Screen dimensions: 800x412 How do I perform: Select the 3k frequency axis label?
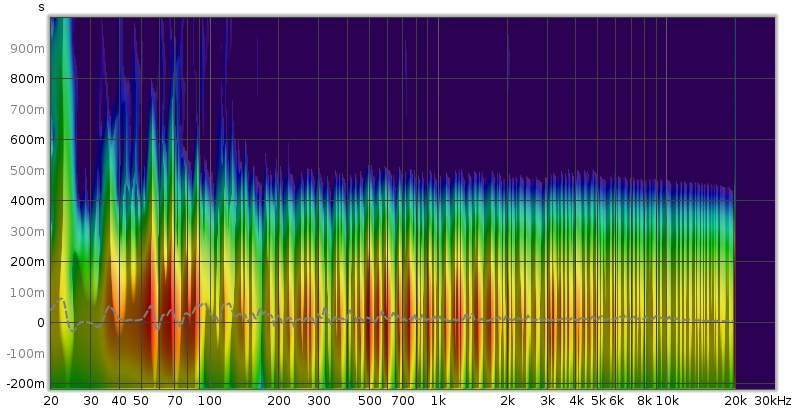pos(547,401)
